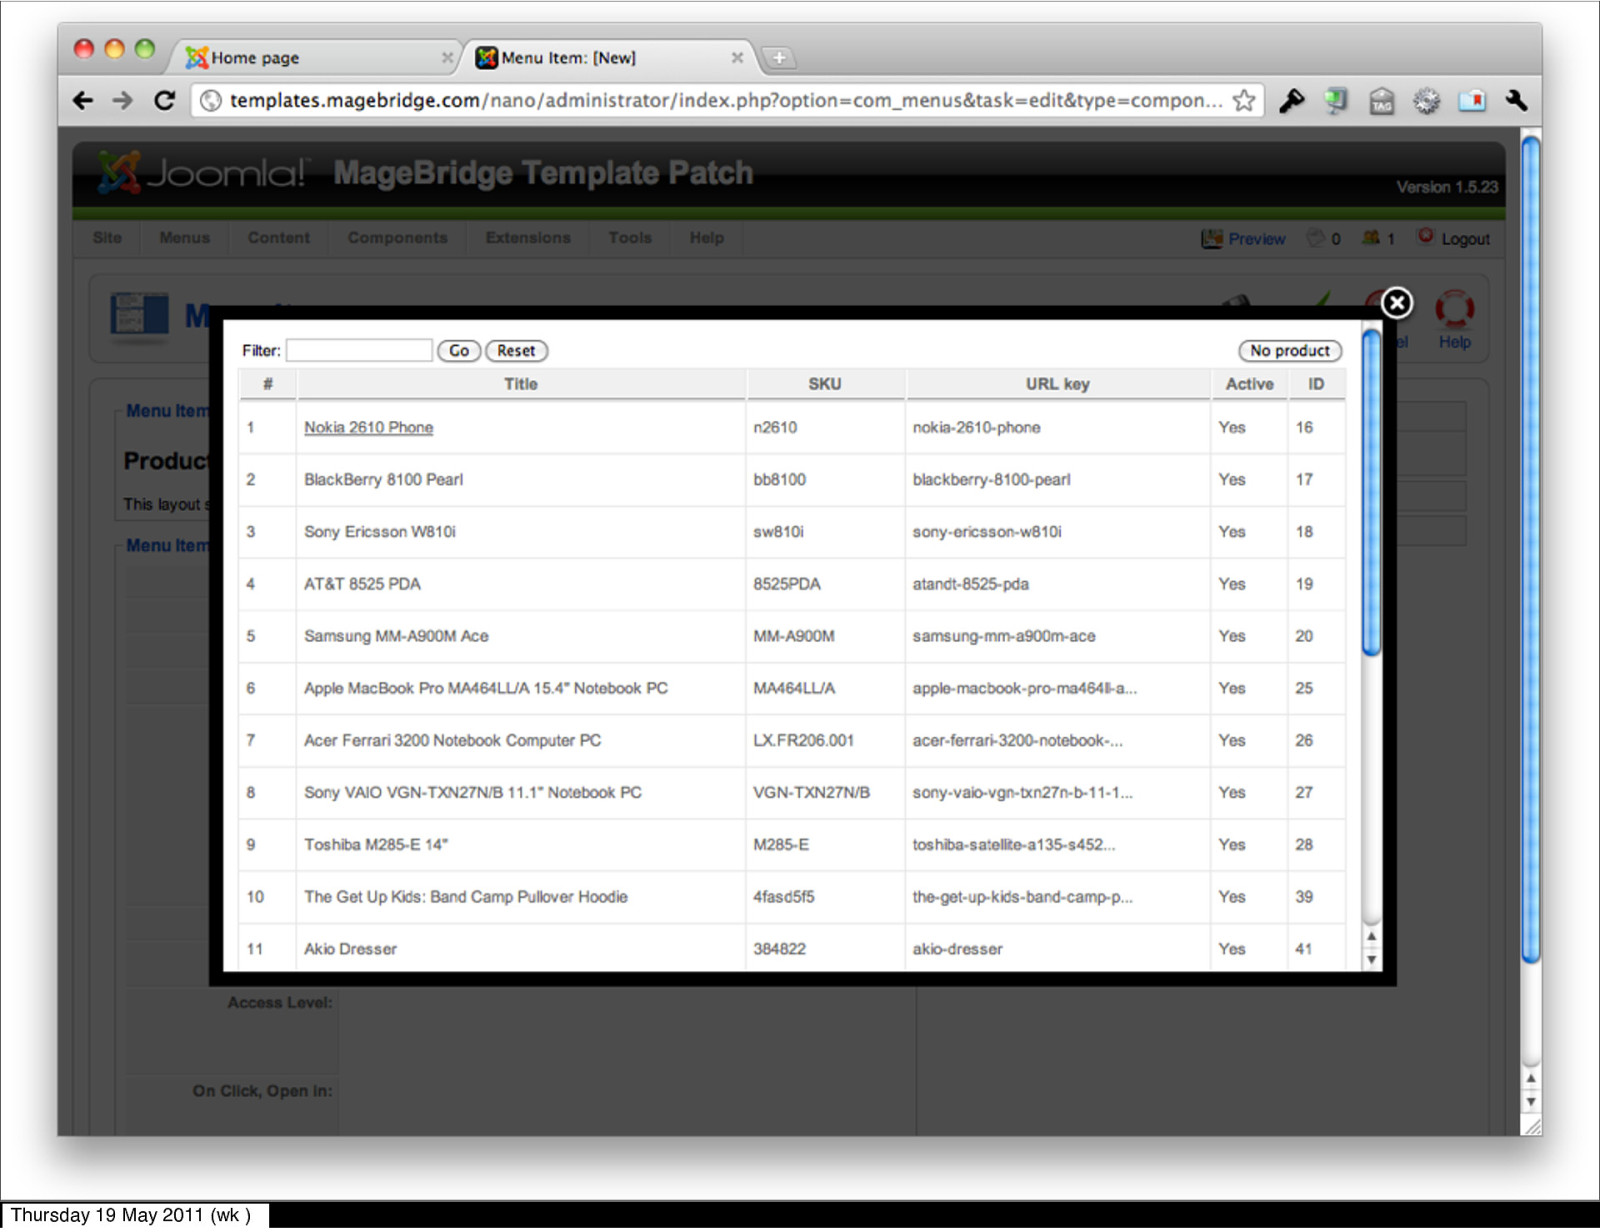Go back with browser back arrow
Image resolution: width=1600 pixels, height=1232 pixels.
click(x=83, y=100)
